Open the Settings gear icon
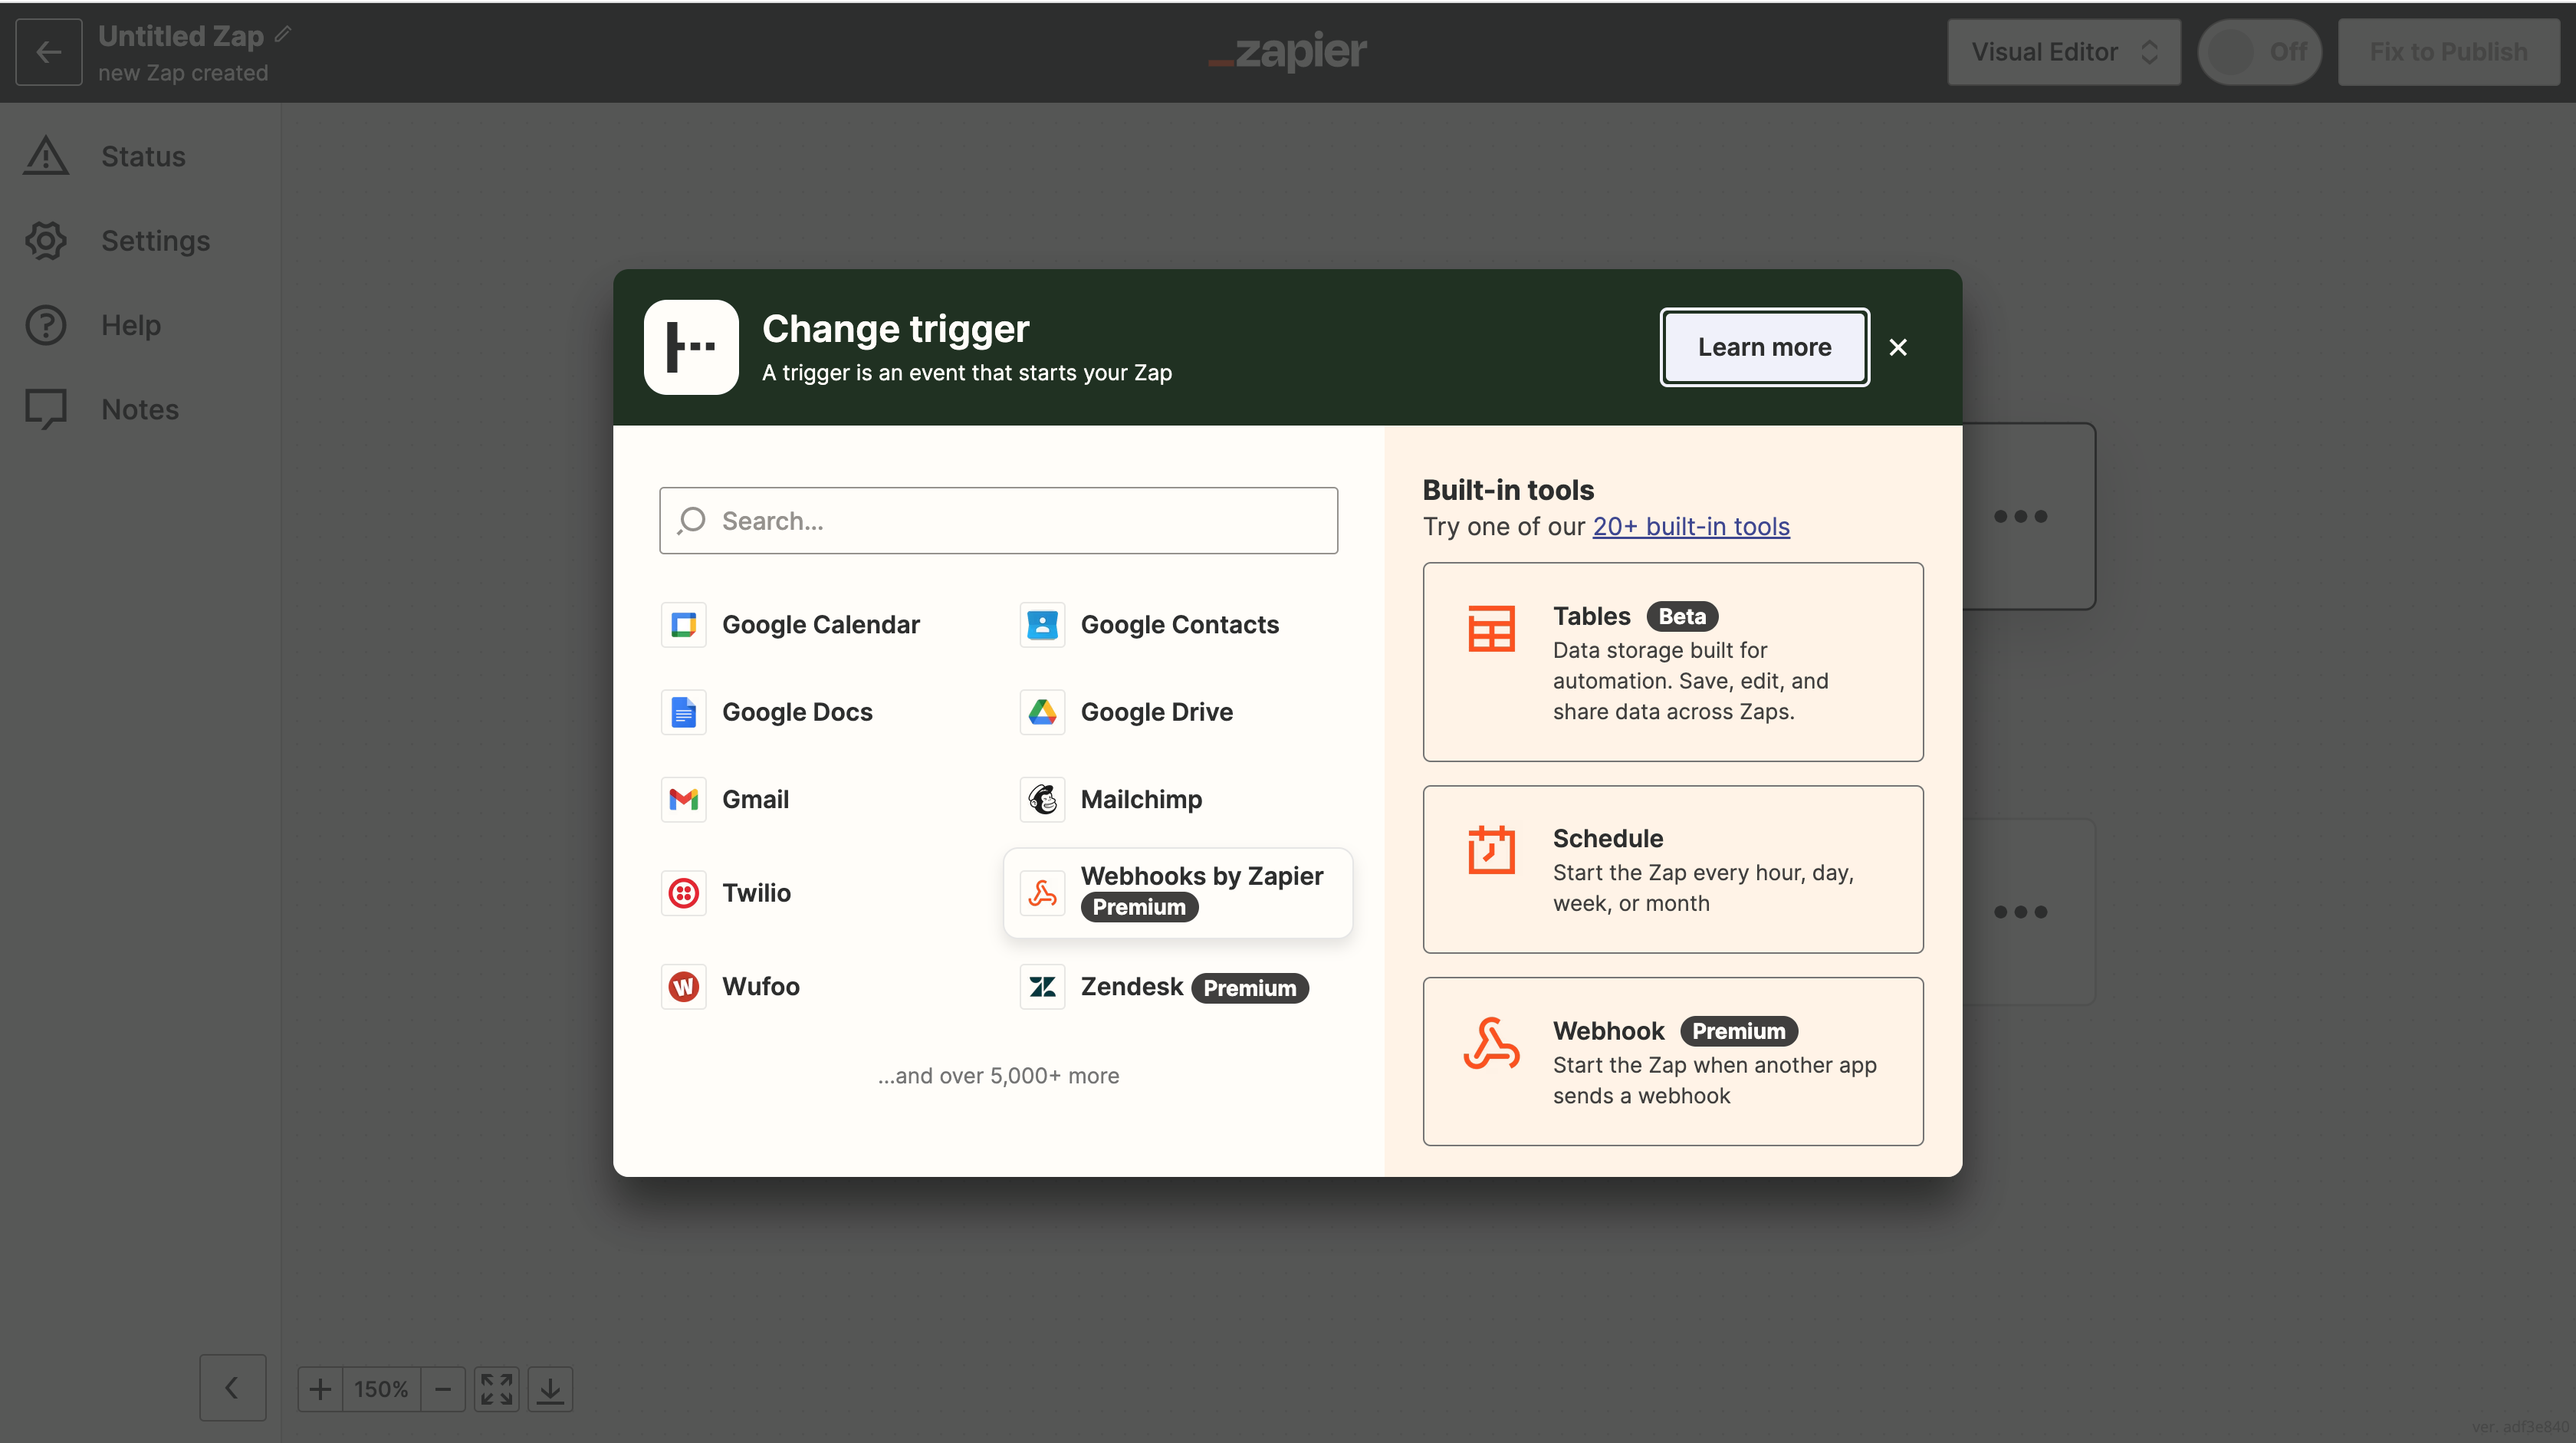The width and height of the screenshot is (2576, 1443). tap(46, 241)
